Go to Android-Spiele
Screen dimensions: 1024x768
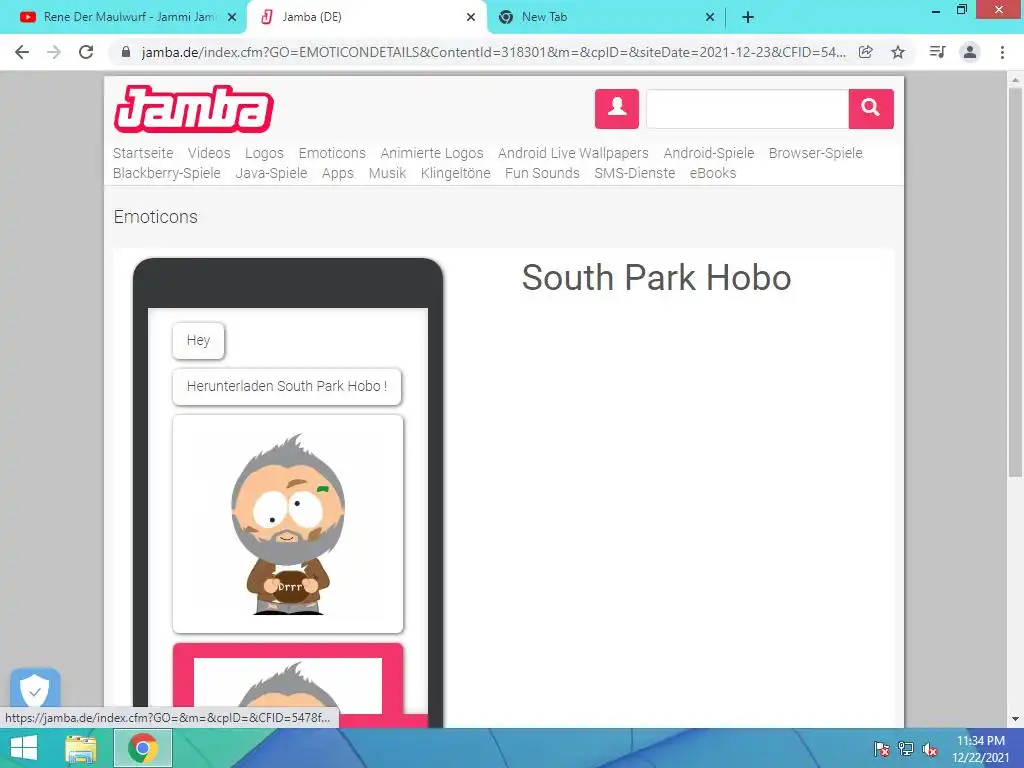(709, 153)
